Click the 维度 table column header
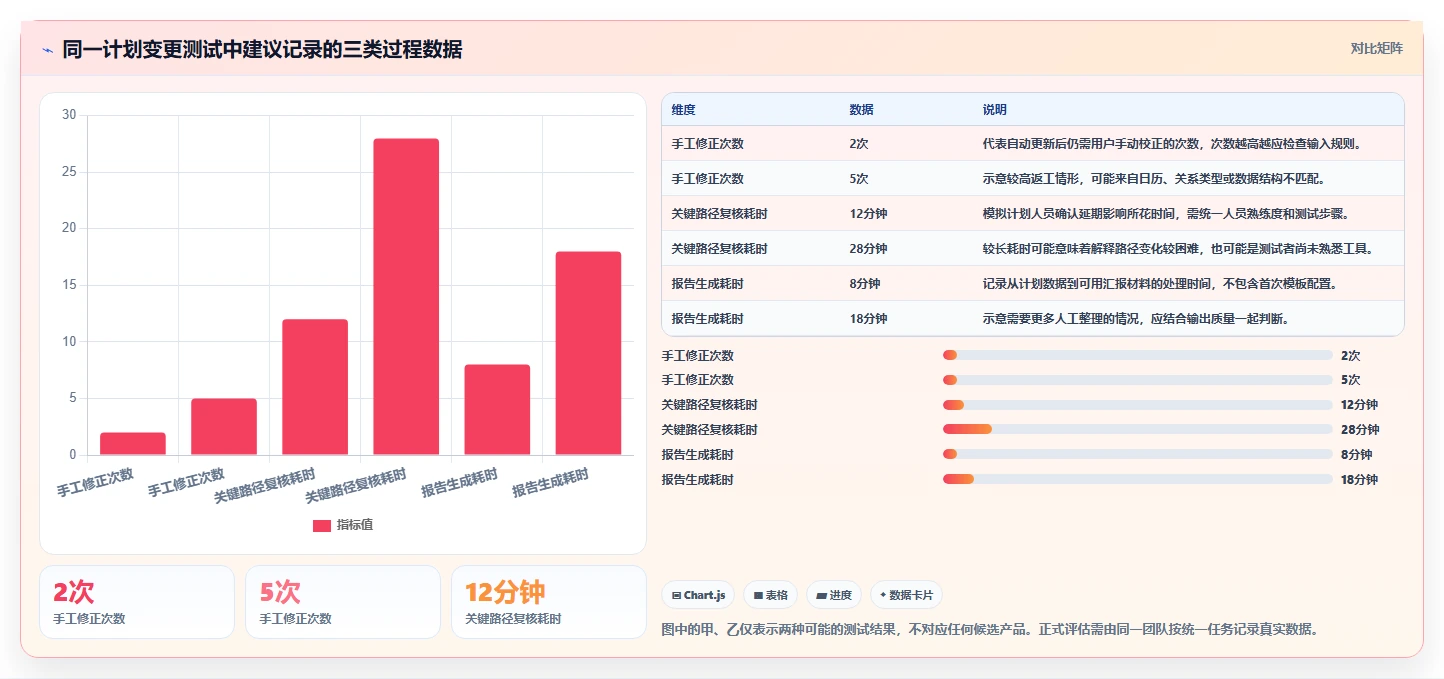1444x679 pixels. coord(684,109)
